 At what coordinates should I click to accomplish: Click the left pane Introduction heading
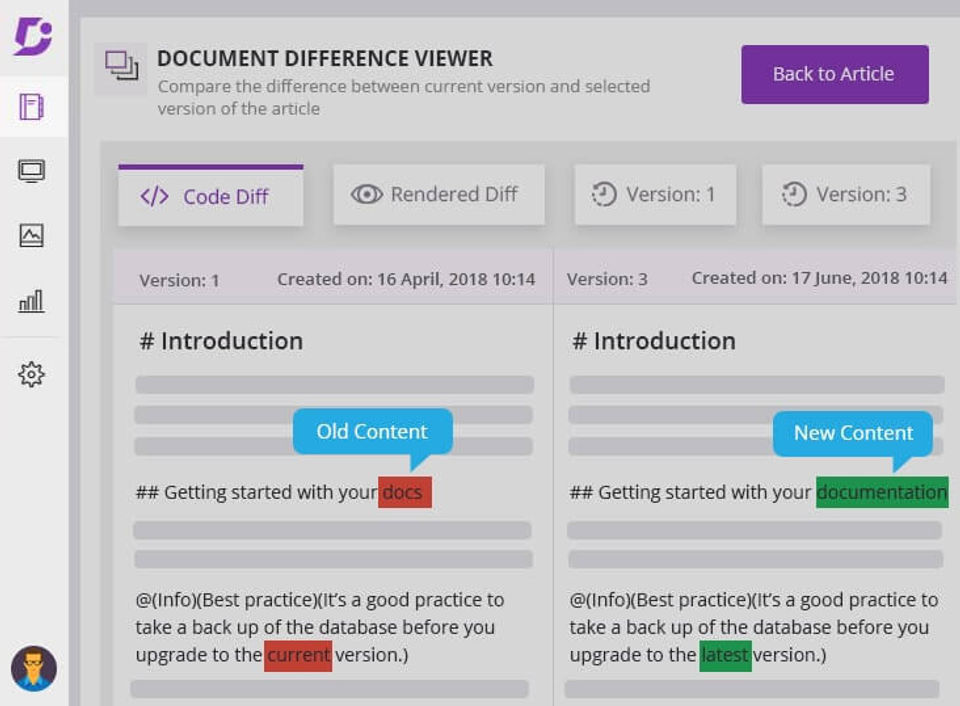point(221,341)
